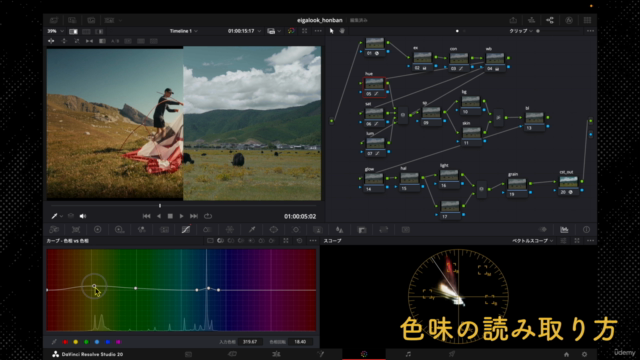The image size is (640, 360).
Task: Open the Timeline 1 dropdown
Action: pyautogui.click(x=183, y=31)
